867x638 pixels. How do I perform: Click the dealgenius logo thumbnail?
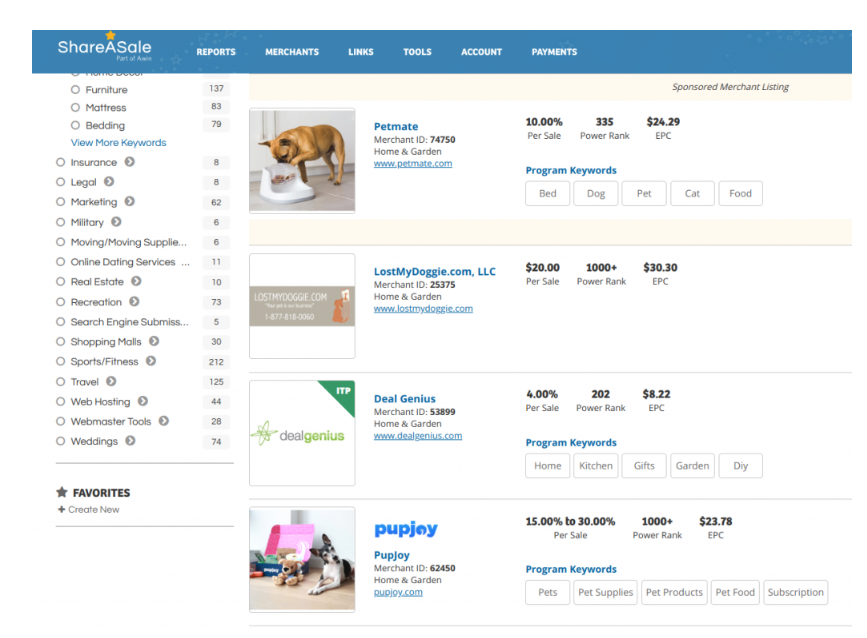(x=302, y=433)
